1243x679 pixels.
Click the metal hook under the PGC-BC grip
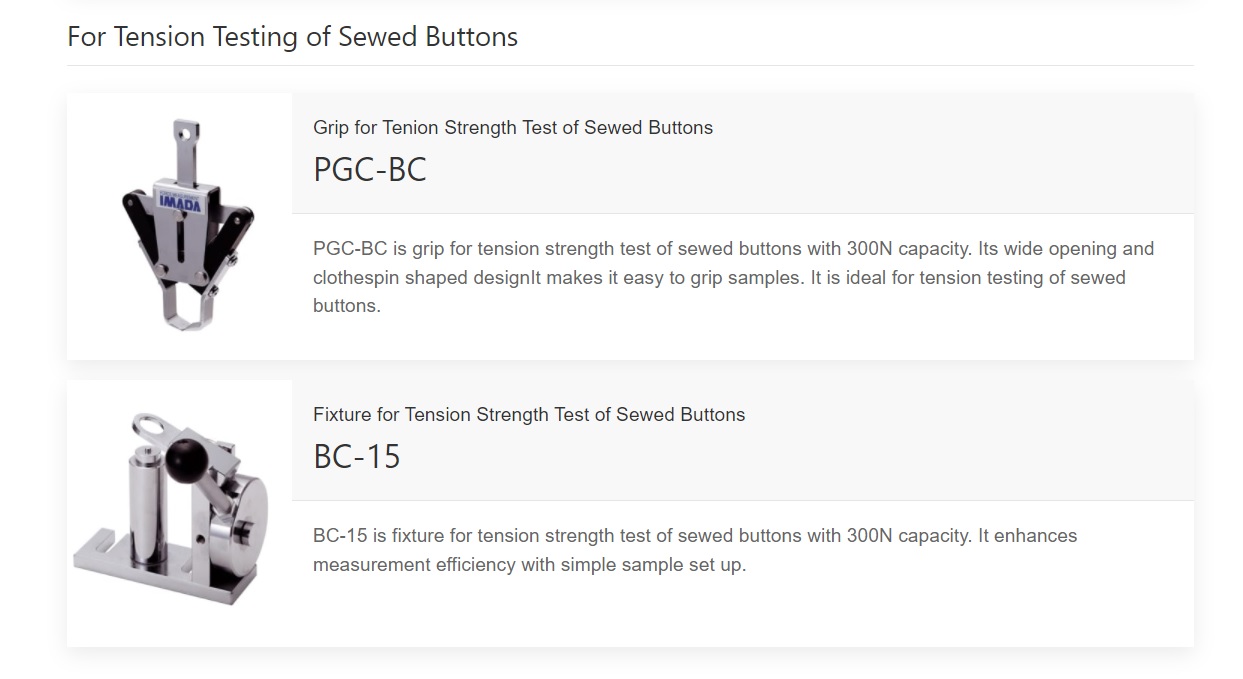[x=186, y=308]
